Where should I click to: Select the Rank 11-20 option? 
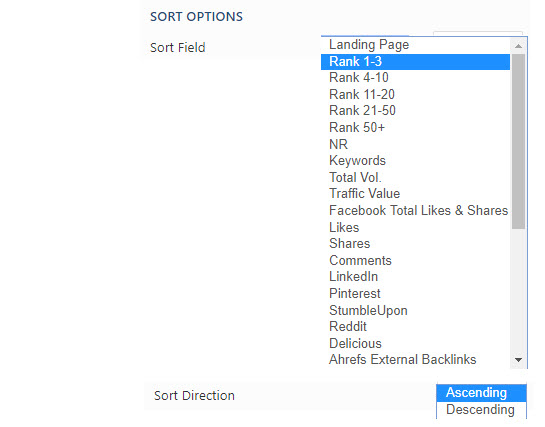pyautogui.click(x=415, y=95)
